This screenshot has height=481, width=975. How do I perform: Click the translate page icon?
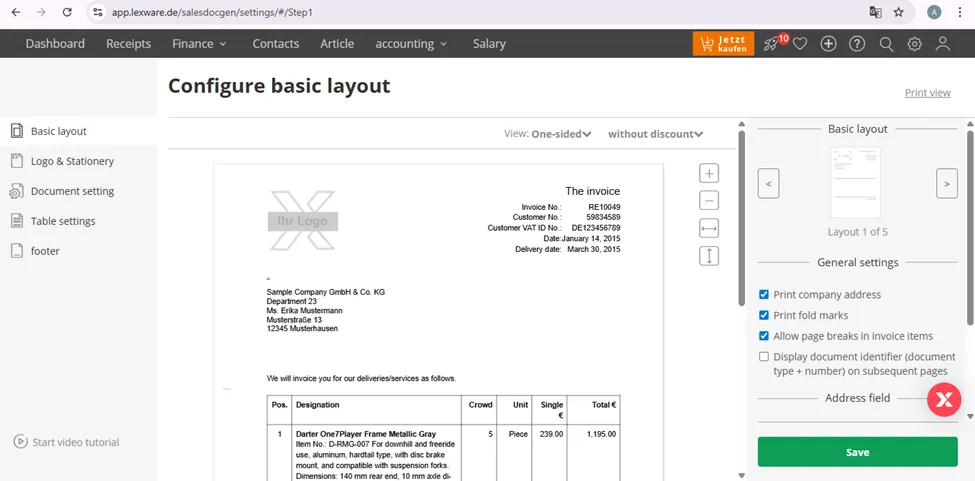[876, 12]
